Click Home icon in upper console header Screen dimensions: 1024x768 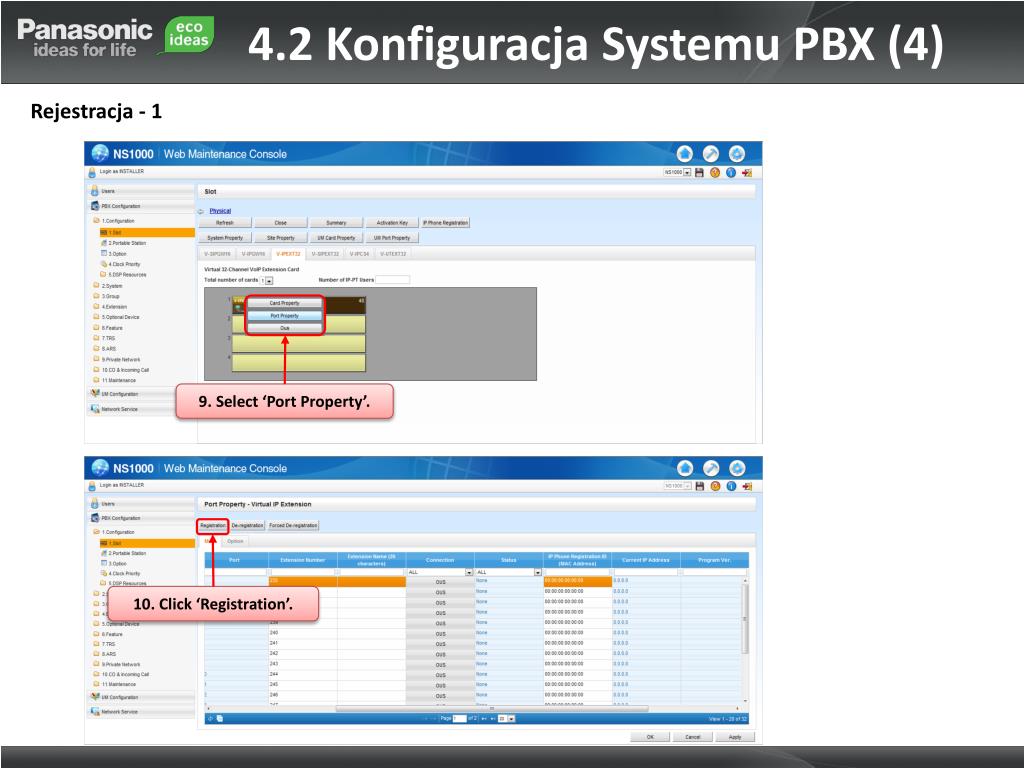(x=684, y=153)
